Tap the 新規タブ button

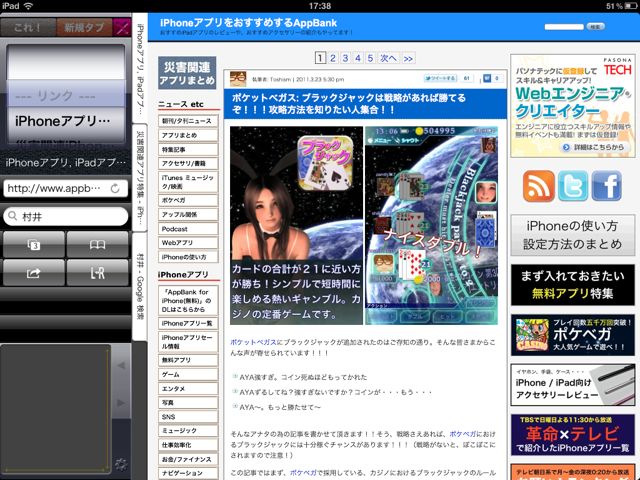point(84,28)
